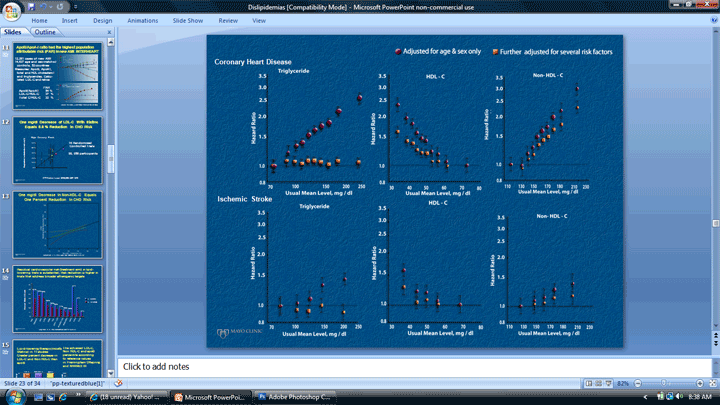
Task: Launch Internet Explorer from Quick Launch
Action: (63, 397)
